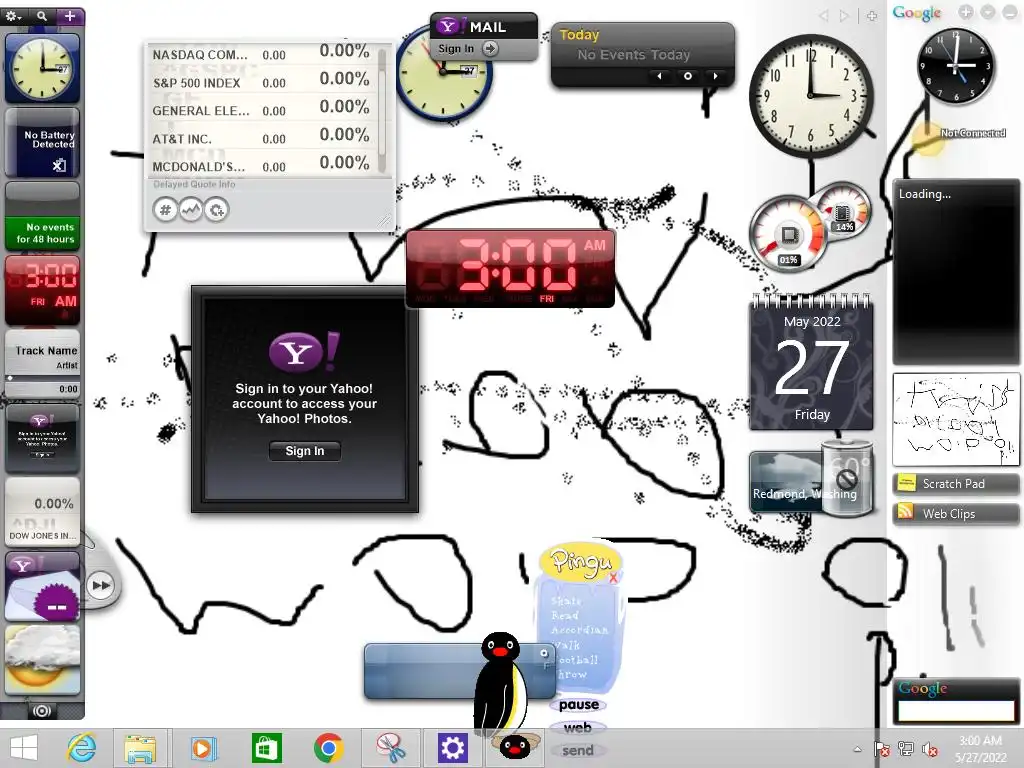Click the stock ticker resize grip corner
The width and height of the screenshot is (1024, 768).
point(384,222)
